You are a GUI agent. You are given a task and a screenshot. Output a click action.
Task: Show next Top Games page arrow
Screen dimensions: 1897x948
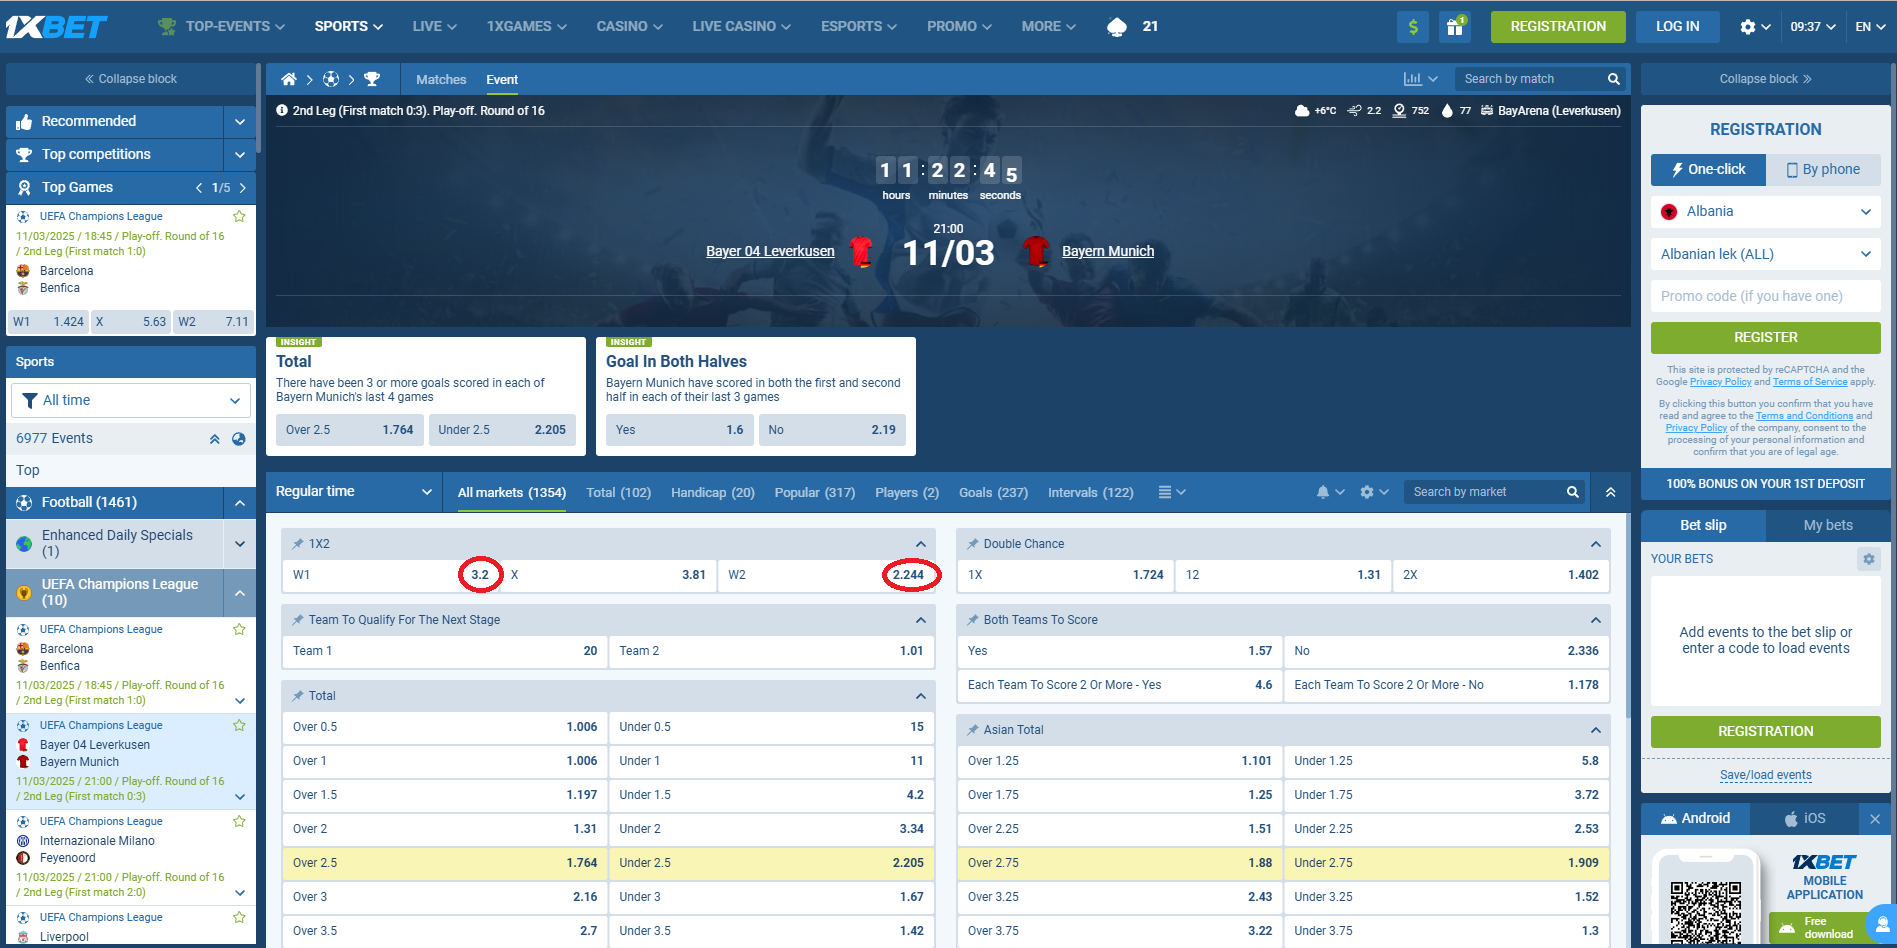click(242, 187)
